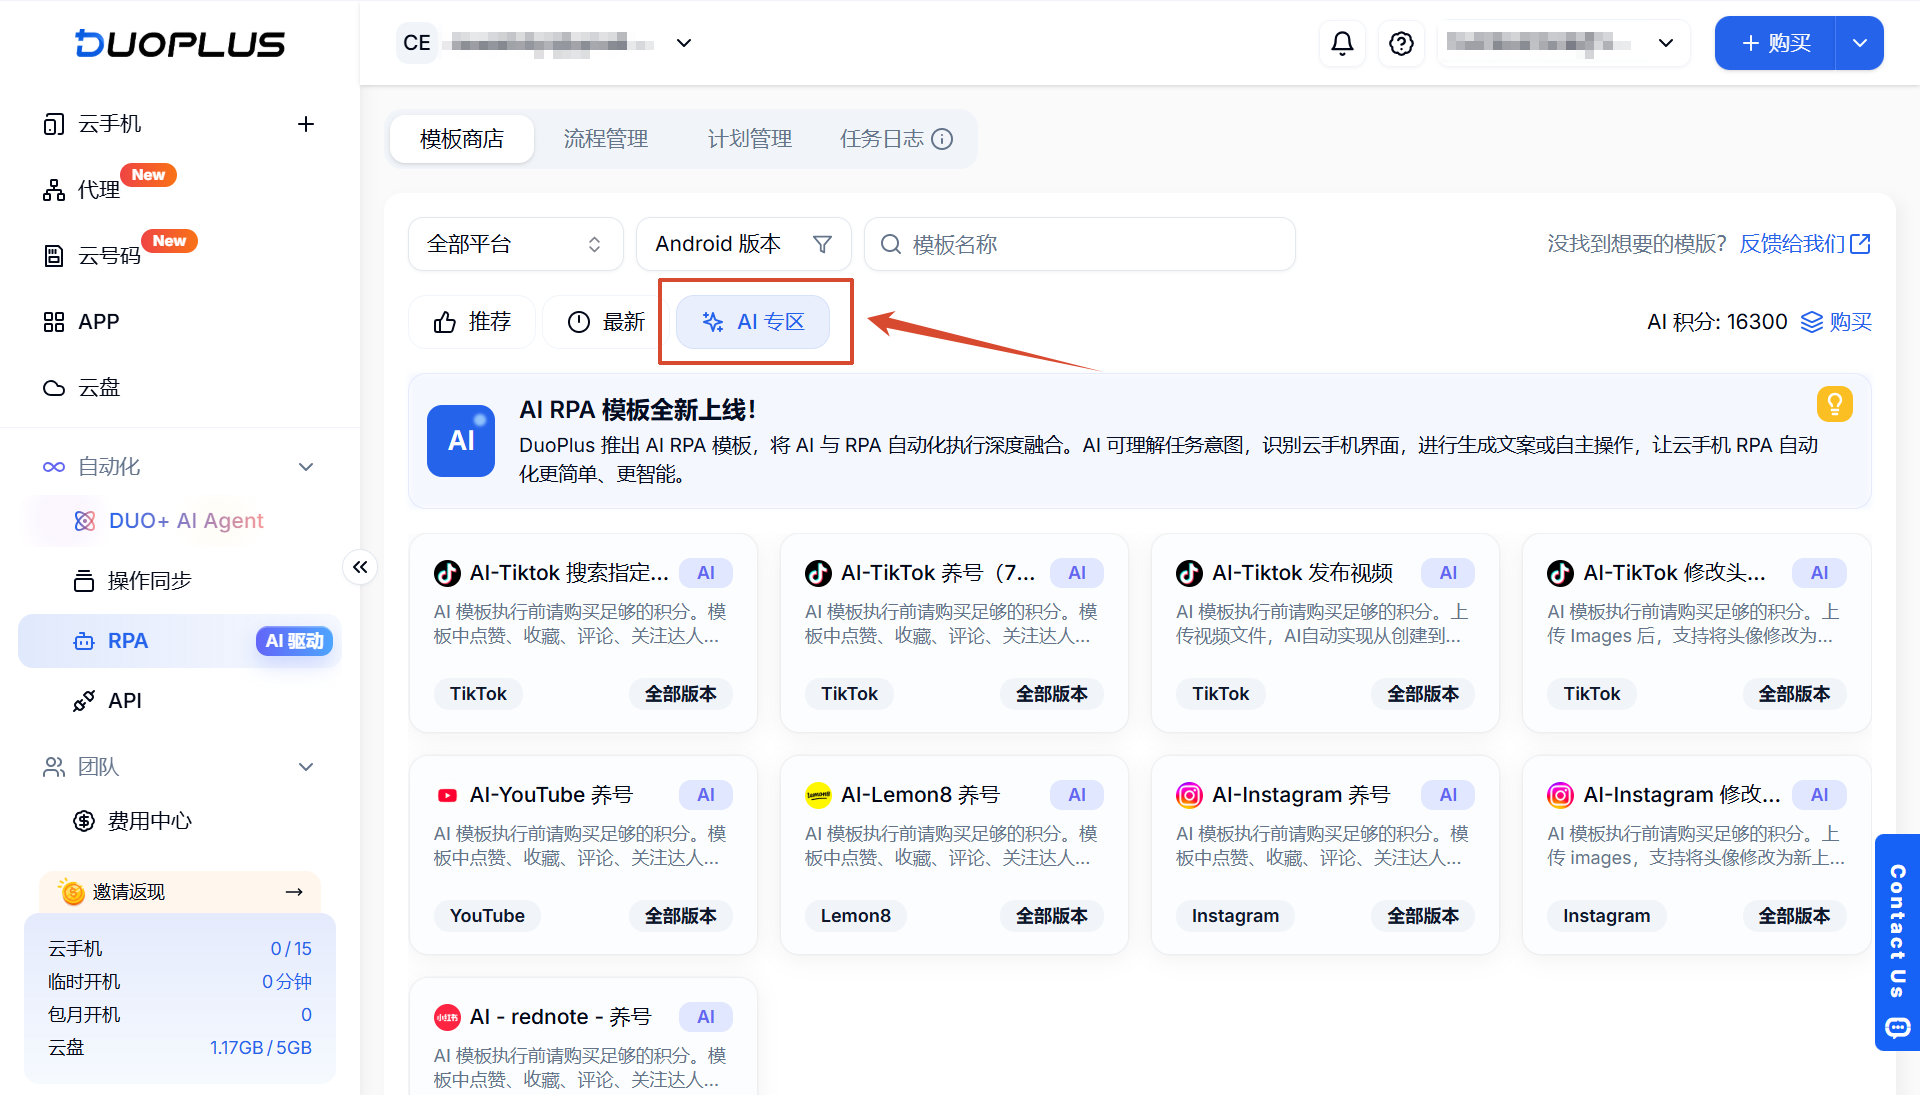
Task: Click the blue AI banner icon
Action: pos(461,441)
